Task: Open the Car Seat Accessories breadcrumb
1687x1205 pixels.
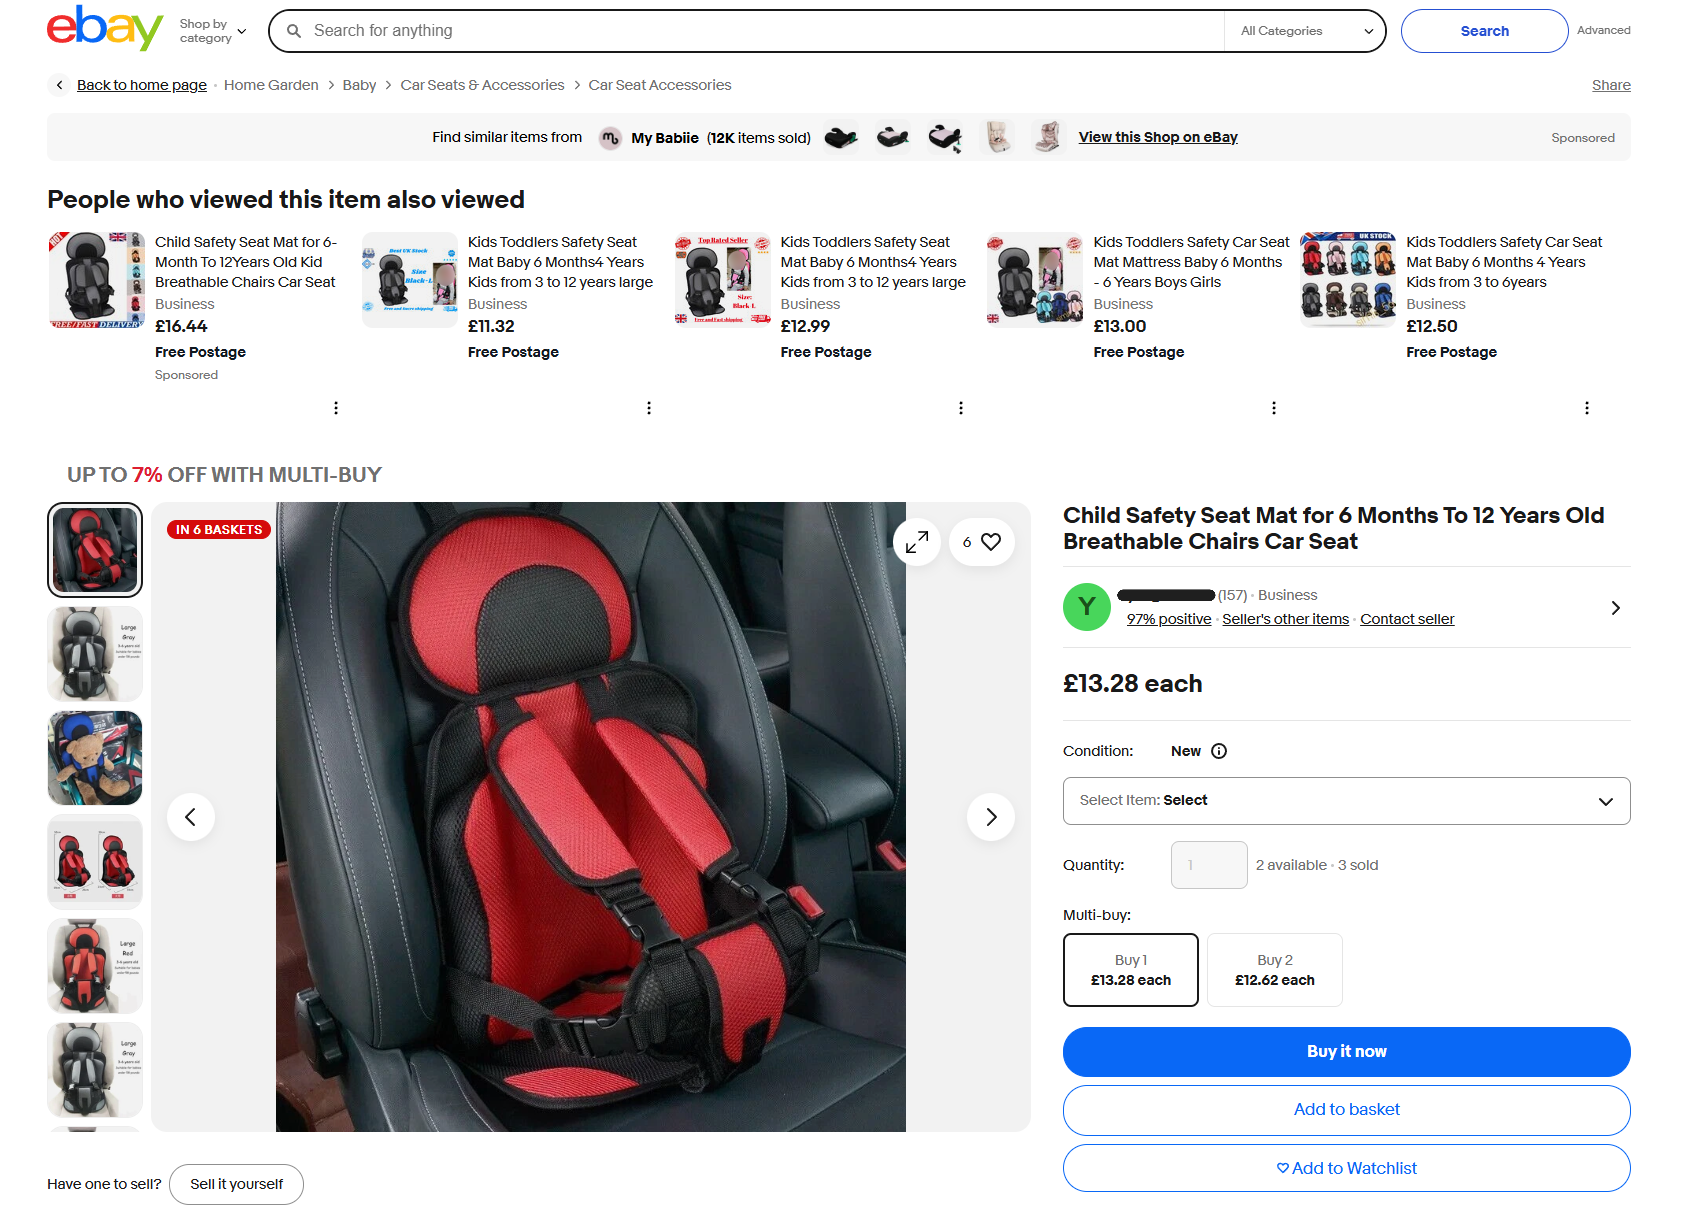Action: point(660,85)
